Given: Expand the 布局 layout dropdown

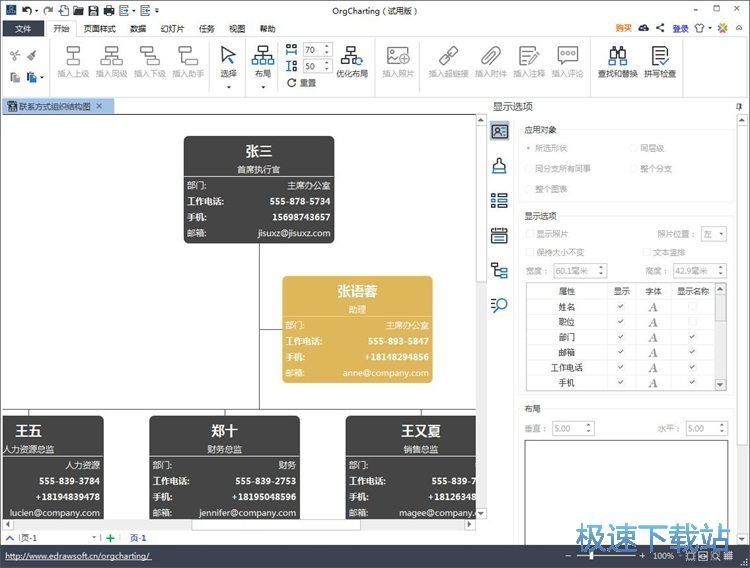Looking at the screenshot, I should click(262, 88).
